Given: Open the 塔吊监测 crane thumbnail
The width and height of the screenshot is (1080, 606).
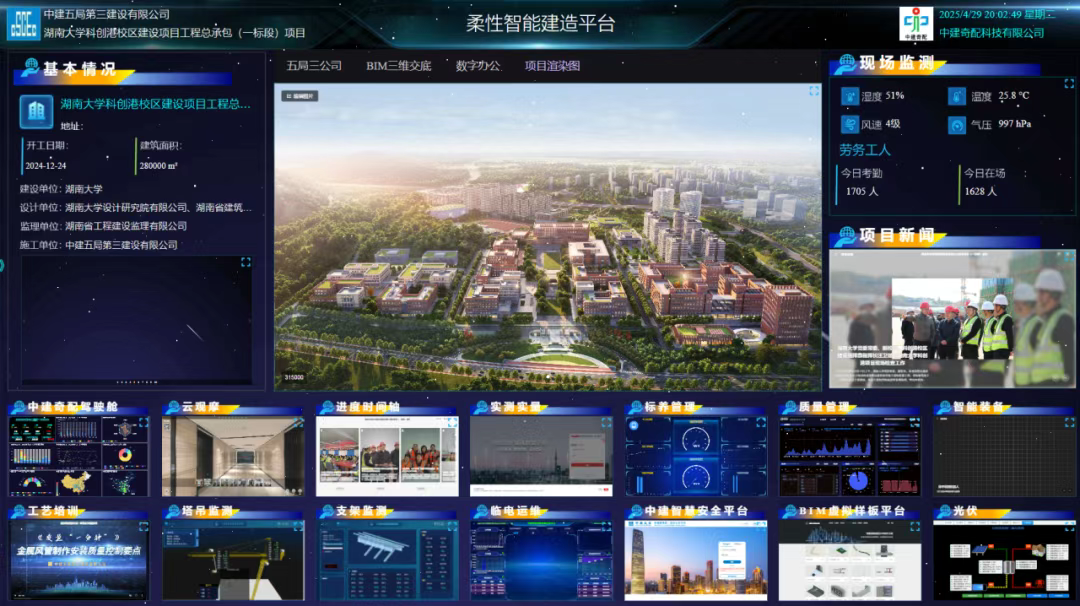Looking at the screenshot, I should click(233, 560).
